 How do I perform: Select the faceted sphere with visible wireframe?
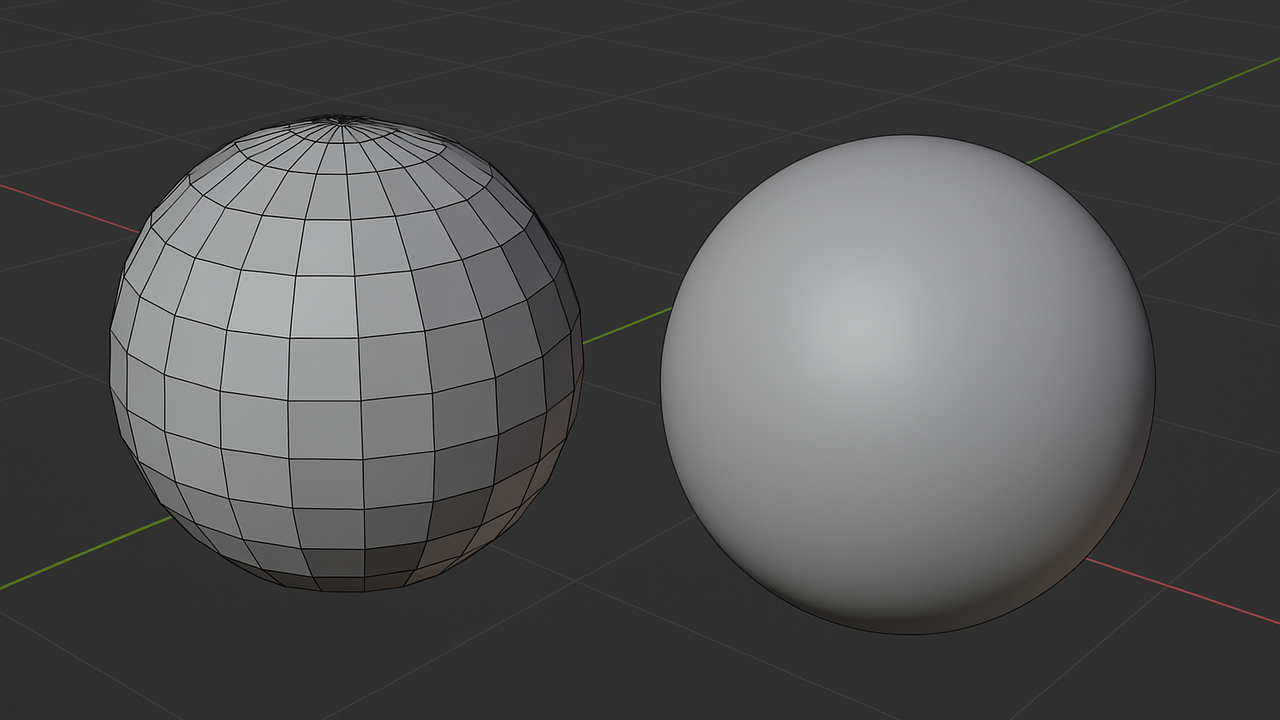click(346, 353)
